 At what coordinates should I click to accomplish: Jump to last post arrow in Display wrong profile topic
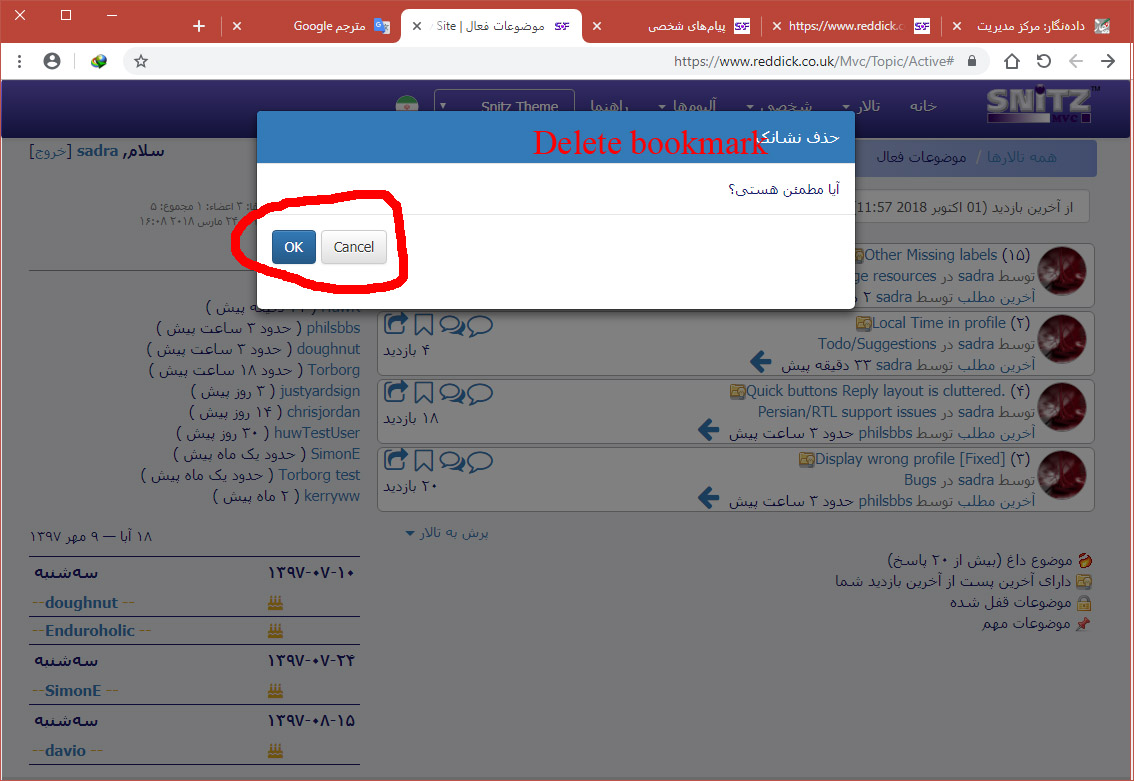(x=709, y=498)
